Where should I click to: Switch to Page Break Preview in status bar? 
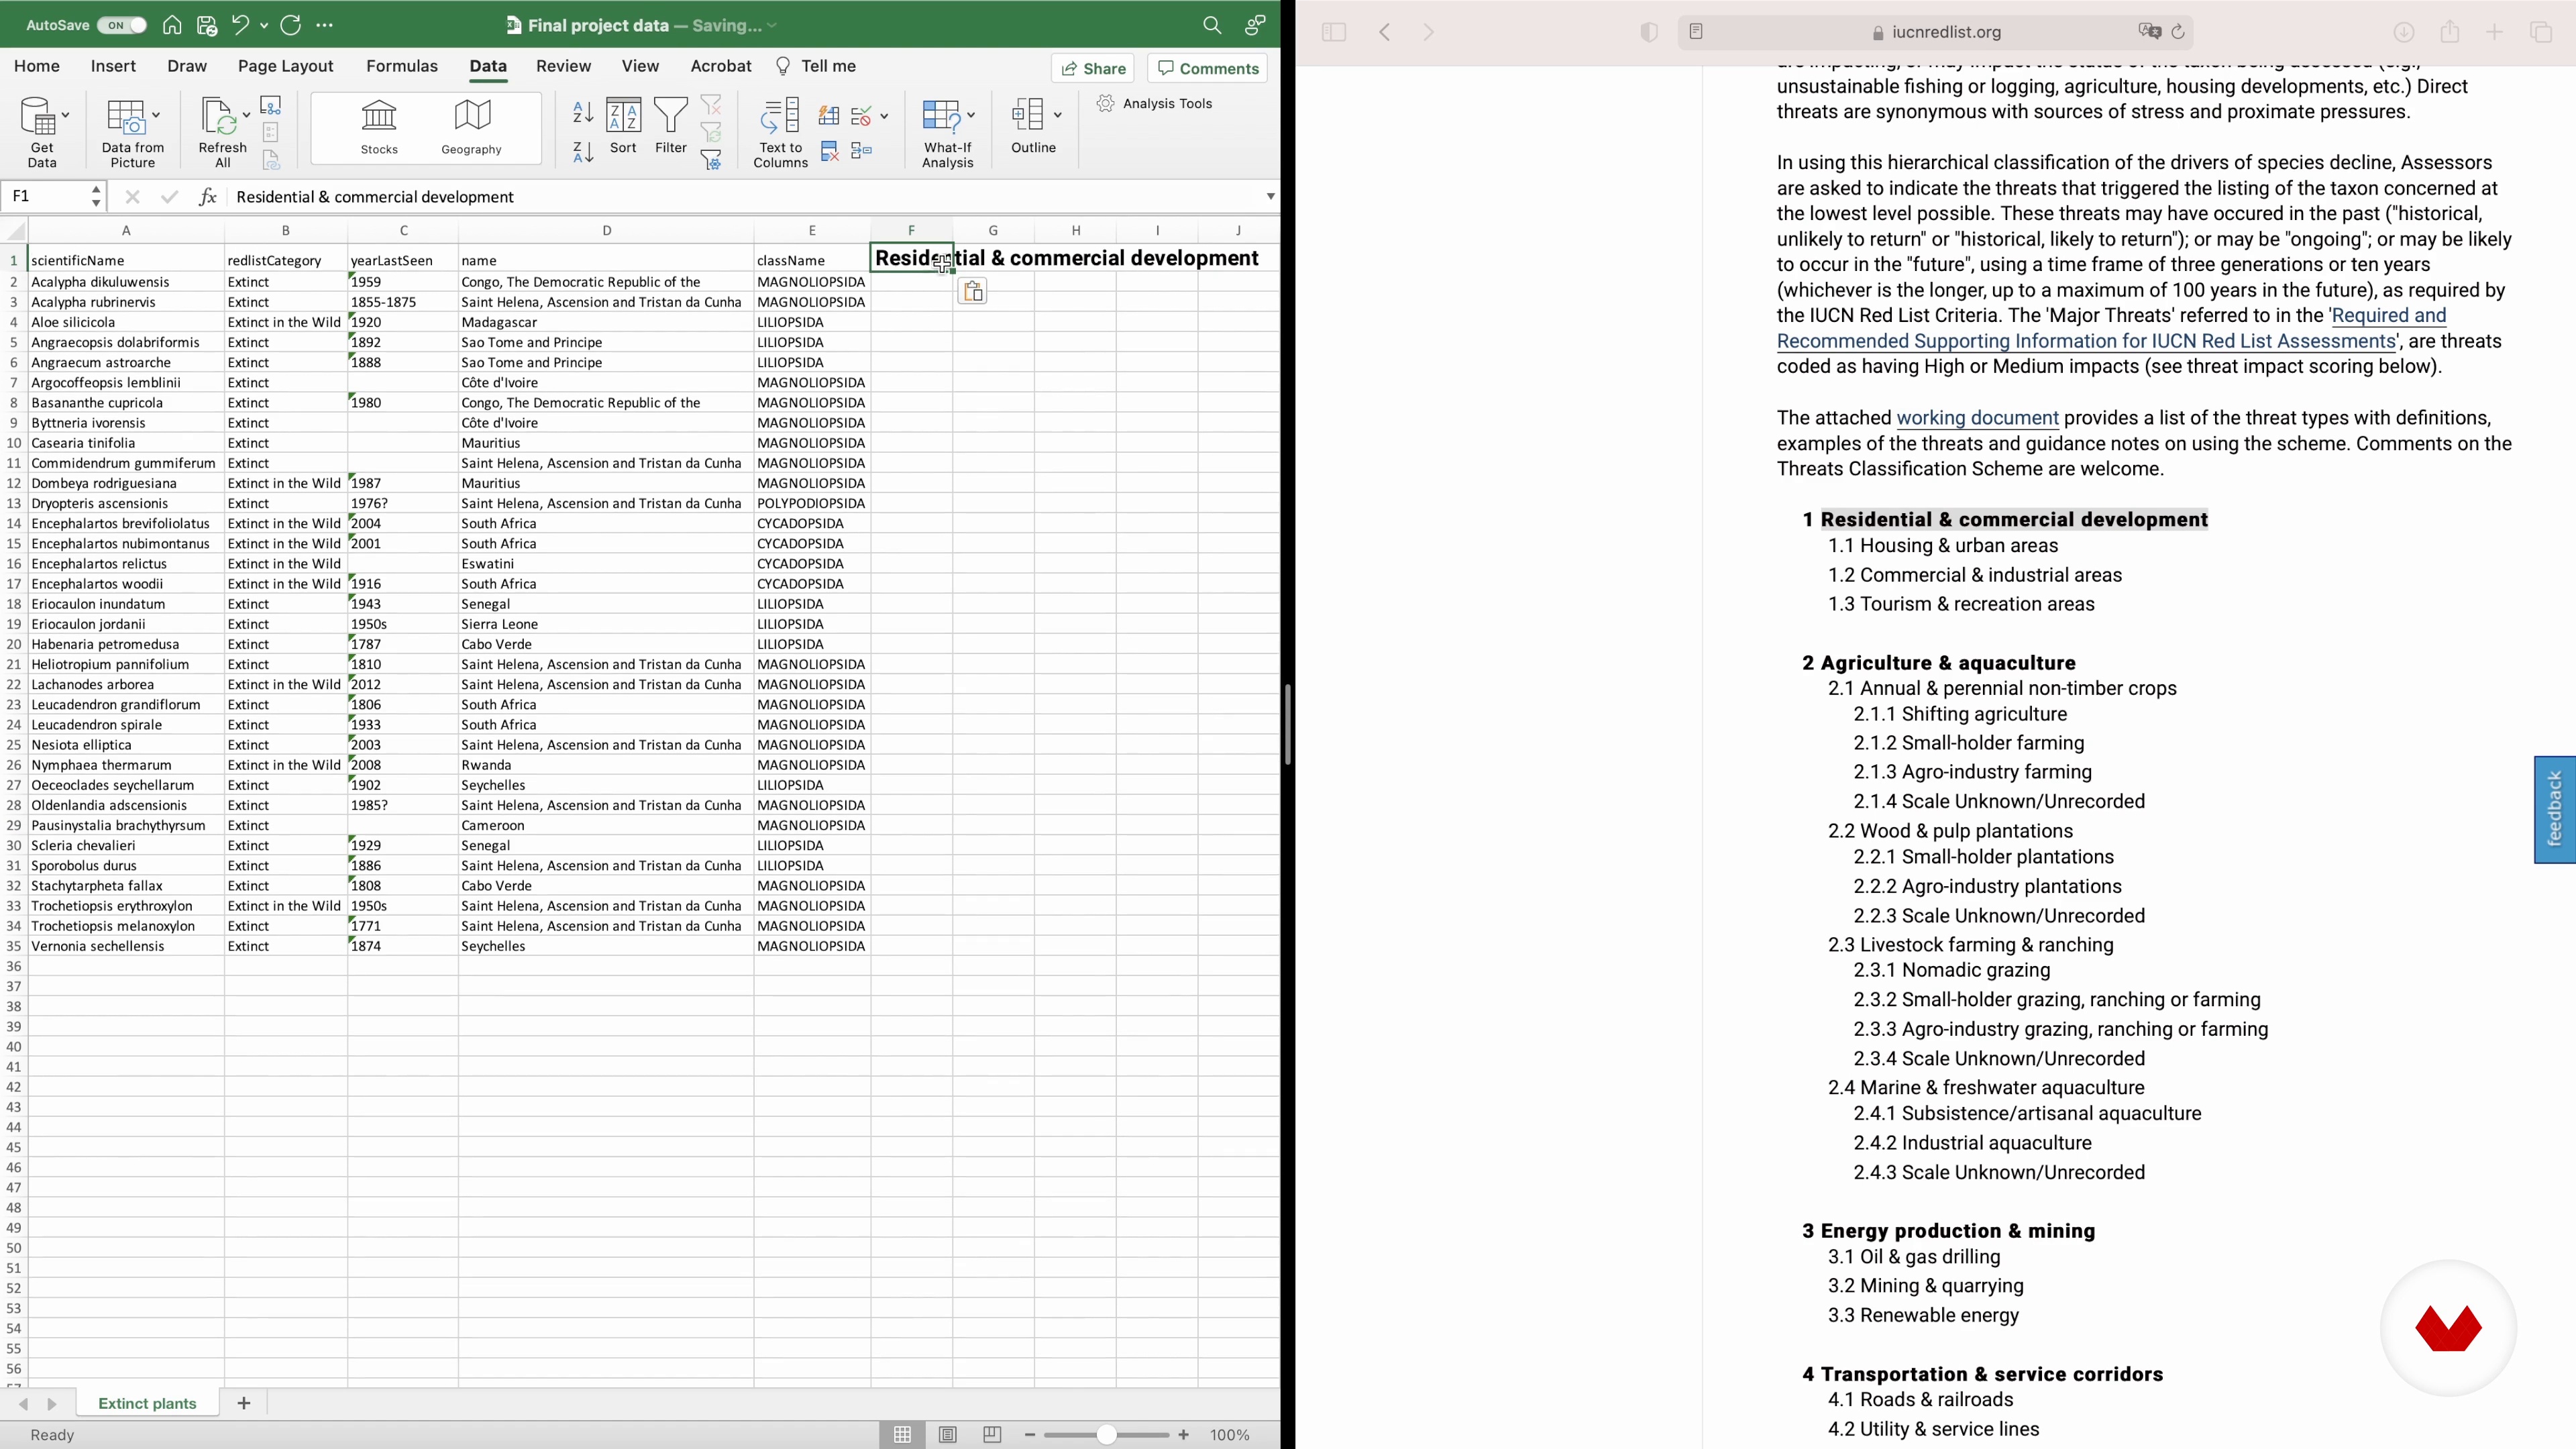(x=992, y=1434)
